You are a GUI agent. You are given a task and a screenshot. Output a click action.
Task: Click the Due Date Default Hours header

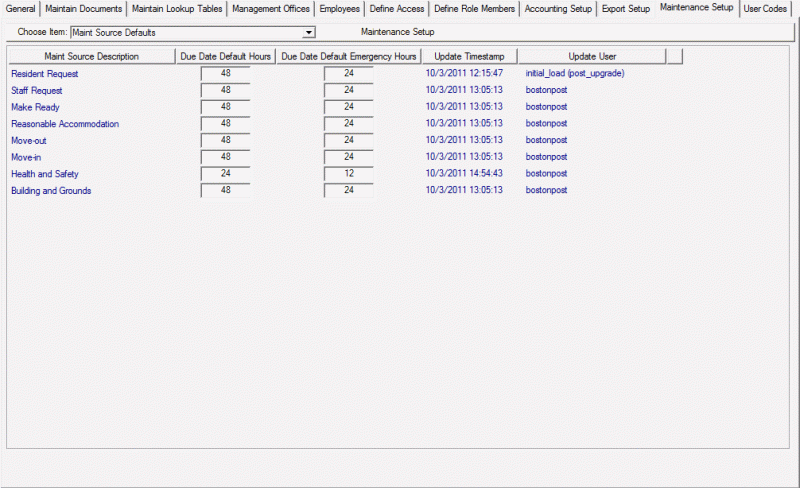226,57
